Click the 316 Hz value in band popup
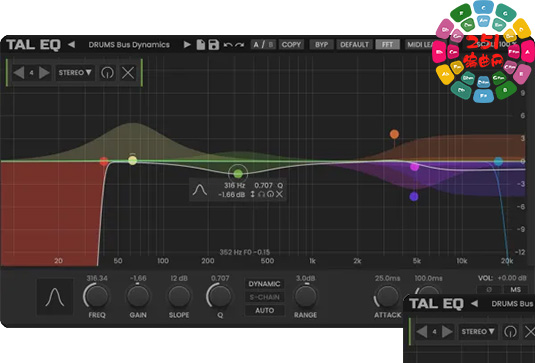The height and width of the screenshot is (363, 535). click(x=235, y=185)
